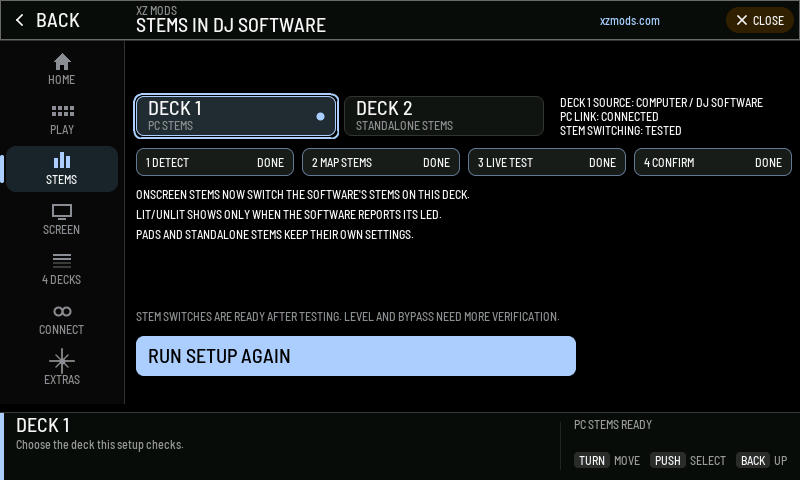Click Run Setup Again button

(356, 356)
